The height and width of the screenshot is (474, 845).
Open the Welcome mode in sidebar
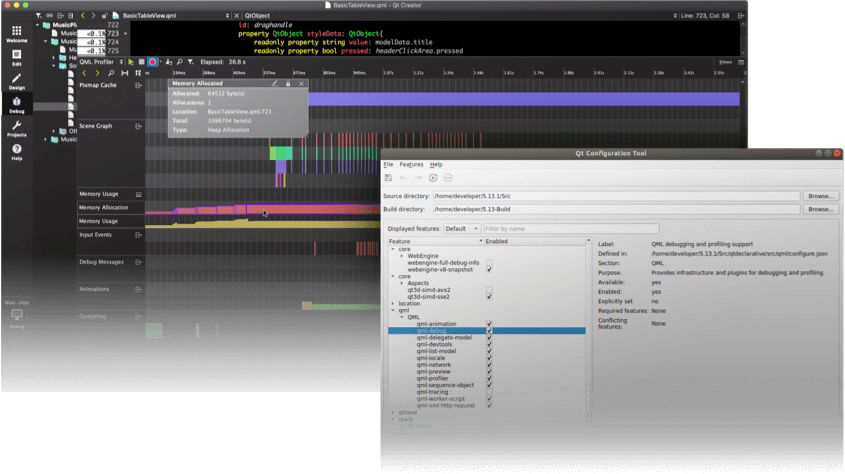click(16, 33)
